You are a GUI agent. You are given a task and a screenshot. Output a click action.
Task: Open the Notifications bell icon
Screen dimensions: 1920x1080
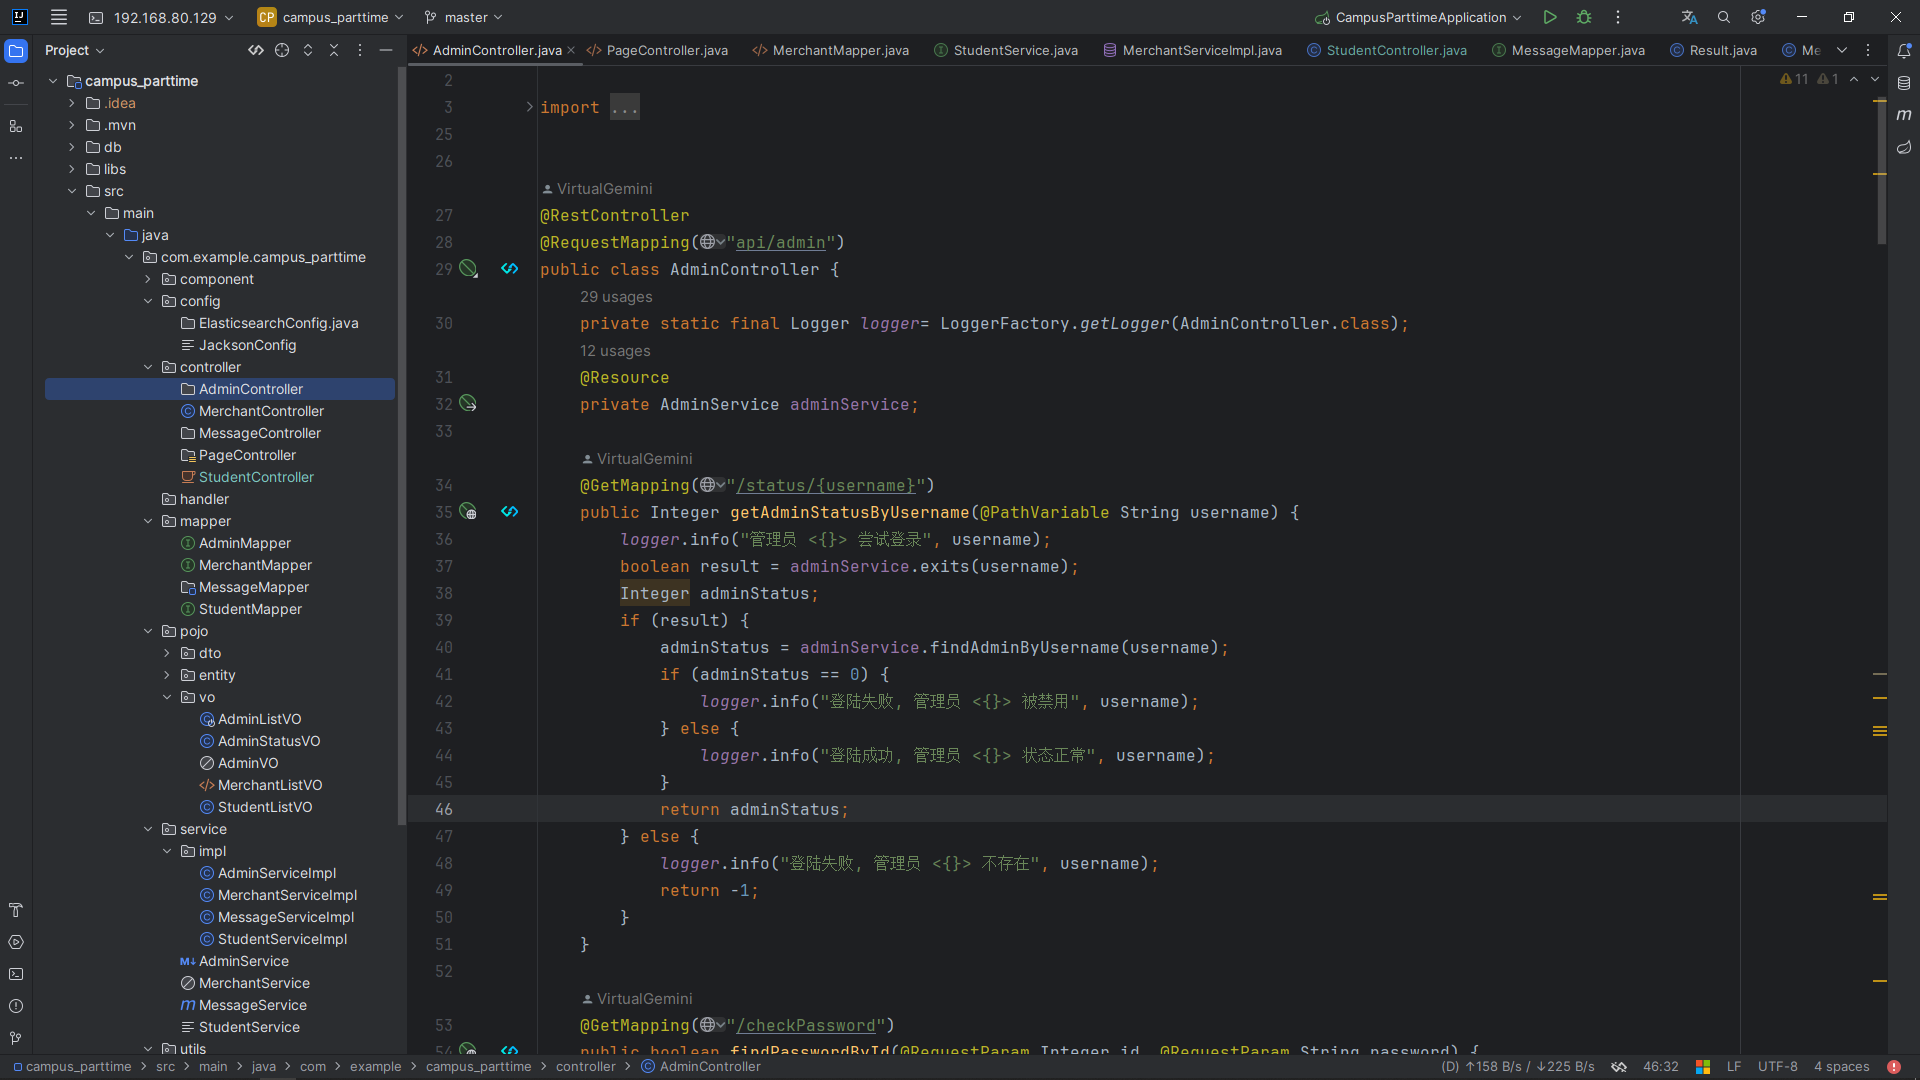pyautogui.click(x=1904, y=50)
